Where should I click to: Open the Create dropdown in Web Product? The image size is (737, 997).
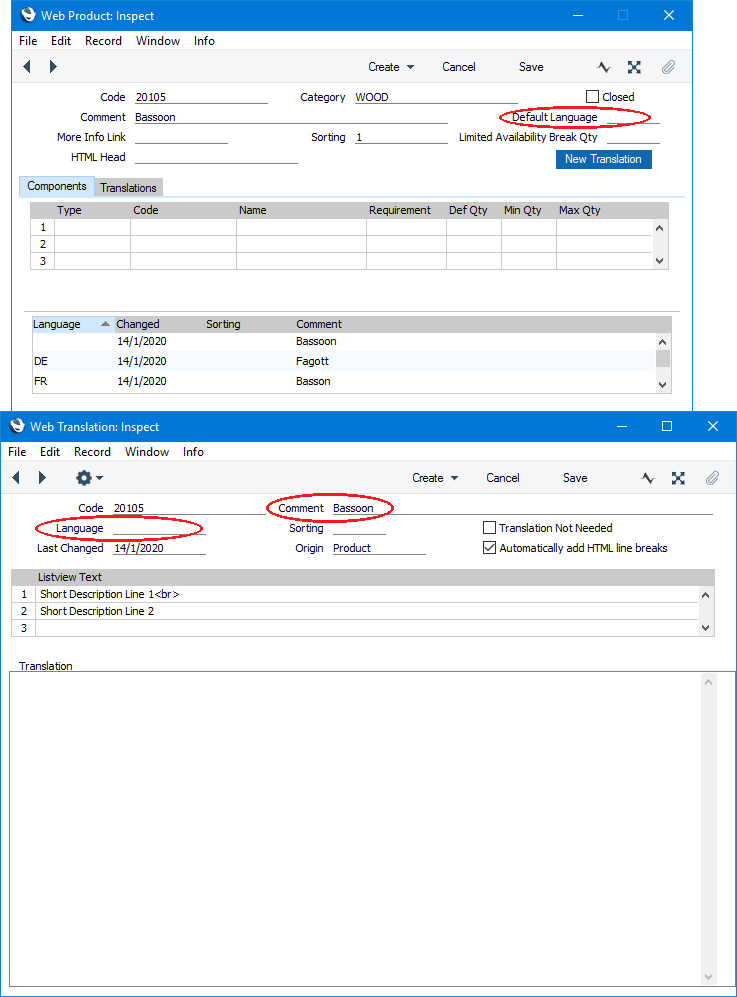(x=391, y=67)
